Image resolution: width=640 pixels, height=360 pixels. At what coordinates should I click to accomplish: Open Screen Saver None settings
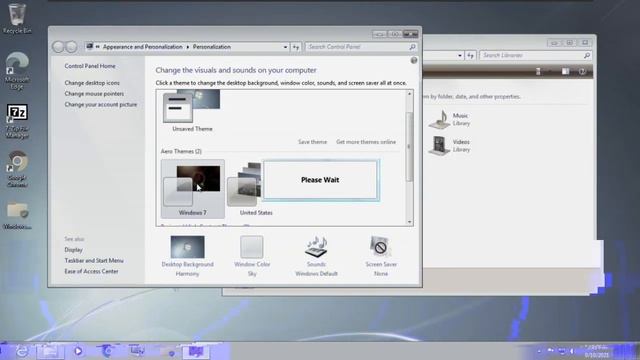click(x=381, y=256)
